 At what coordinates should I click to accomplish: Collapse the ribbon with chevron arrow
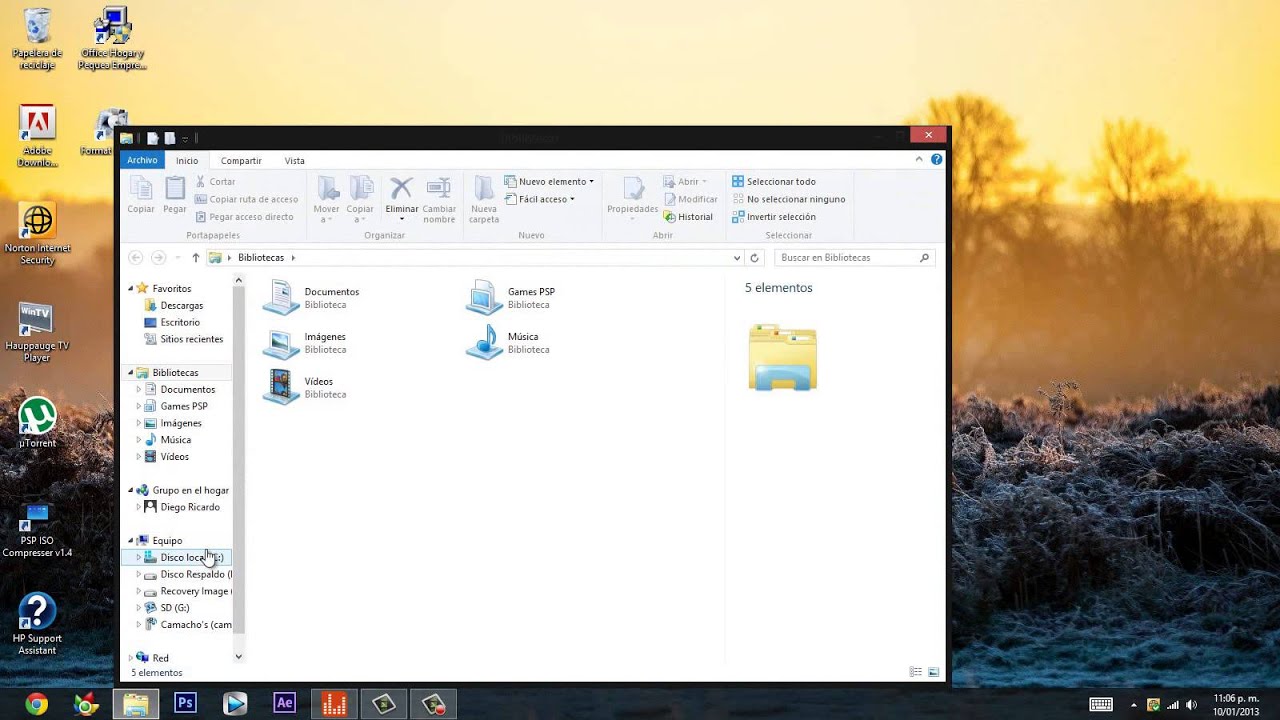click(919, 159)
